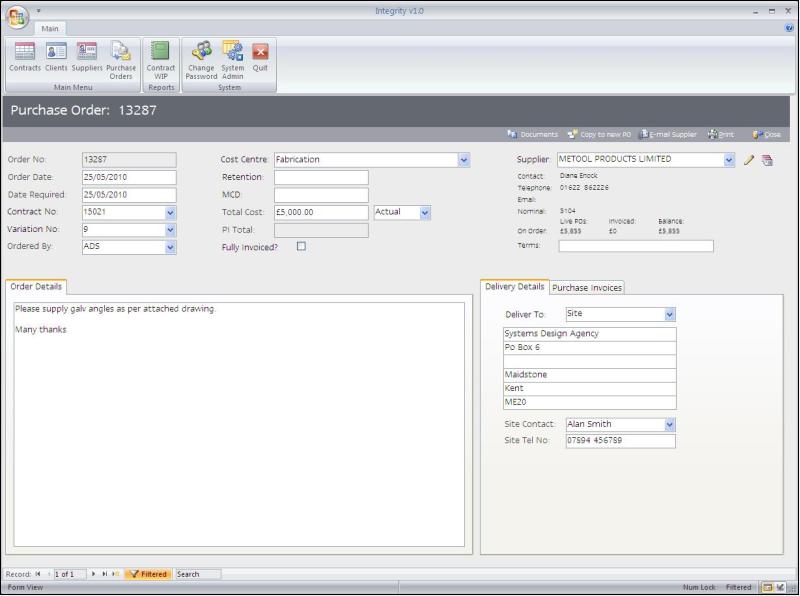Open the Supplier dropdown list
Viewport: 800px width, 596px height.
point(729,159)
